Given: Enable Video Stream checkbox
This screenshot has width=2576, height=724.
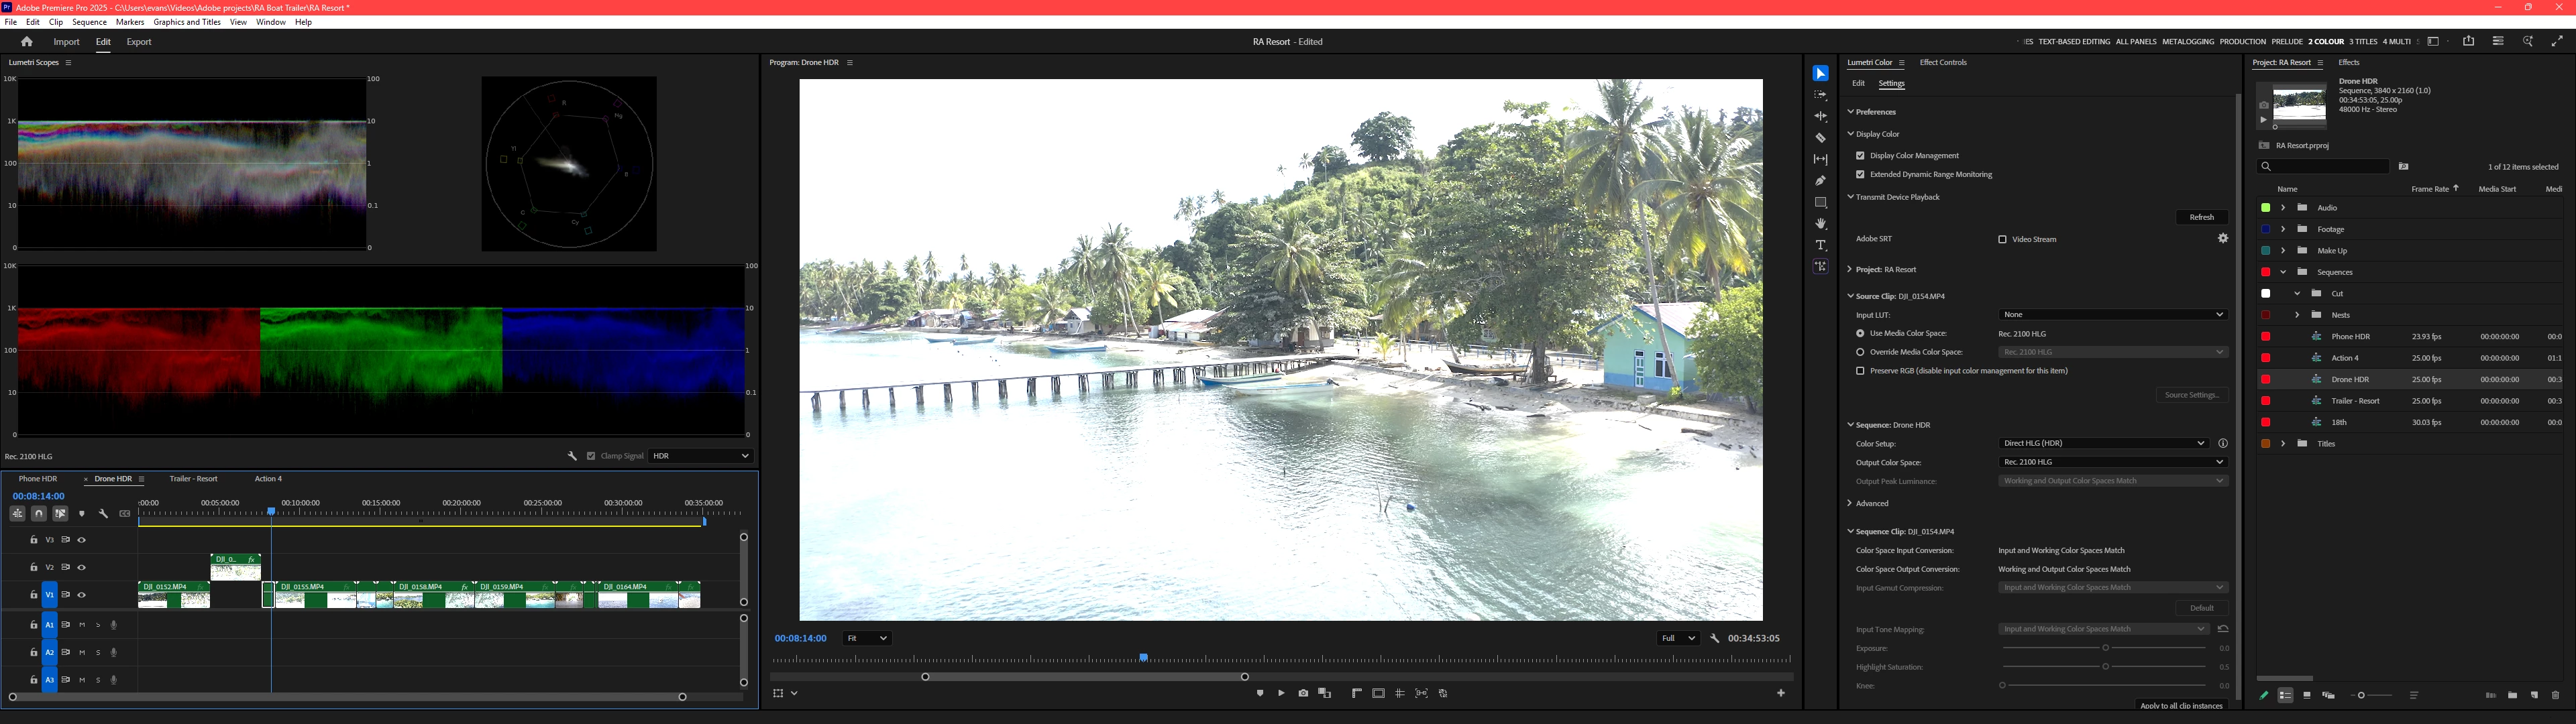Looking at the screenshot, I should (2002, 240).
